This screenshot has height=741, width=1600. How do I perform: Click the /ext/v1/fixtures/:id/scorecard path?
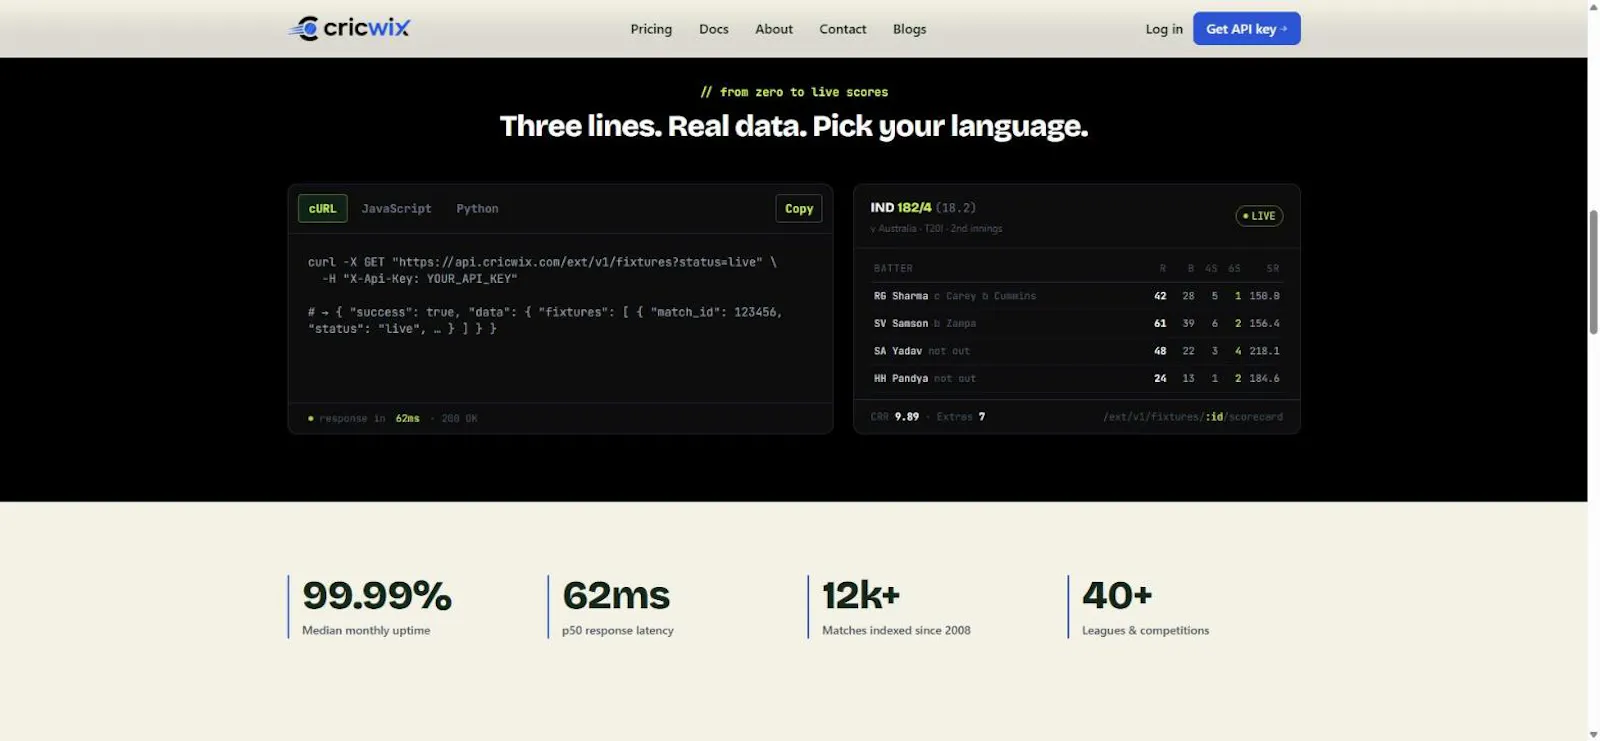(1193, 417)
